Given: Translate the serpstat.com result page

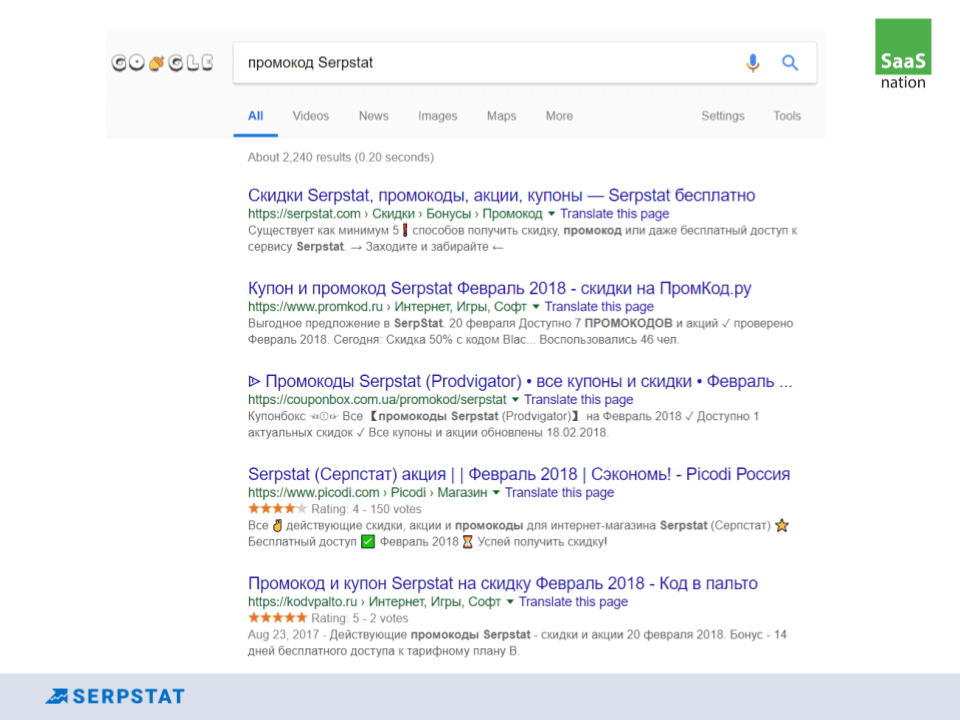Looking at the screenshot, I should 614,214.
